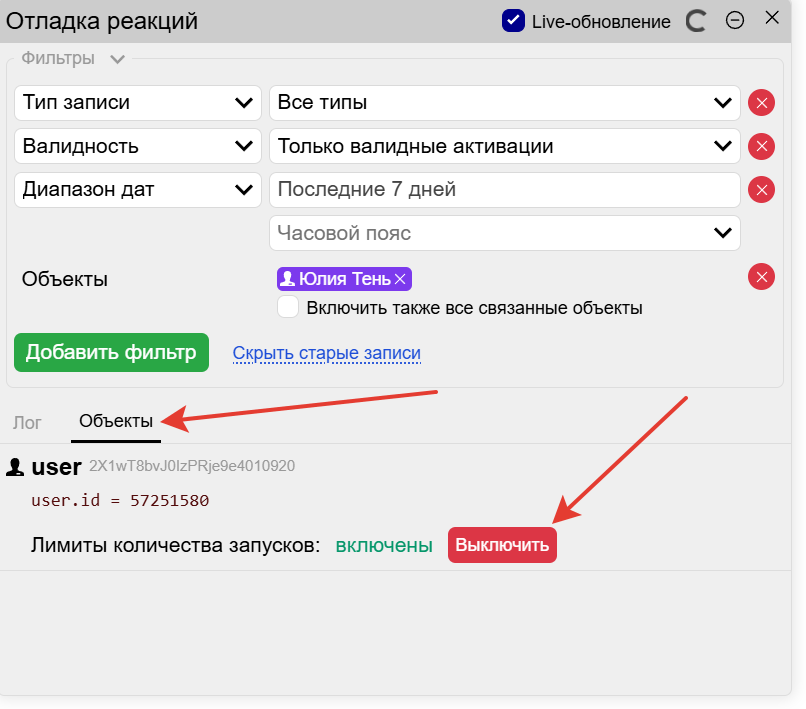Close the Отладка реакций panel
The image size is (806, 709).
tap(772, 18)
